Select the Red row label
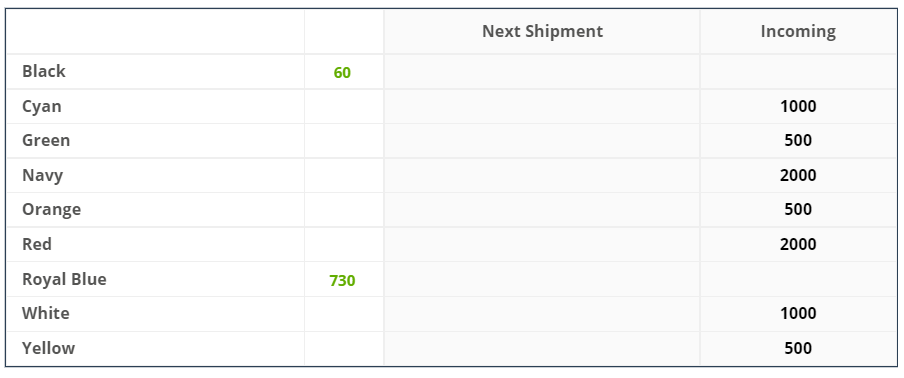The width and height of the screenshot is (904, 378). pos(37,244)
